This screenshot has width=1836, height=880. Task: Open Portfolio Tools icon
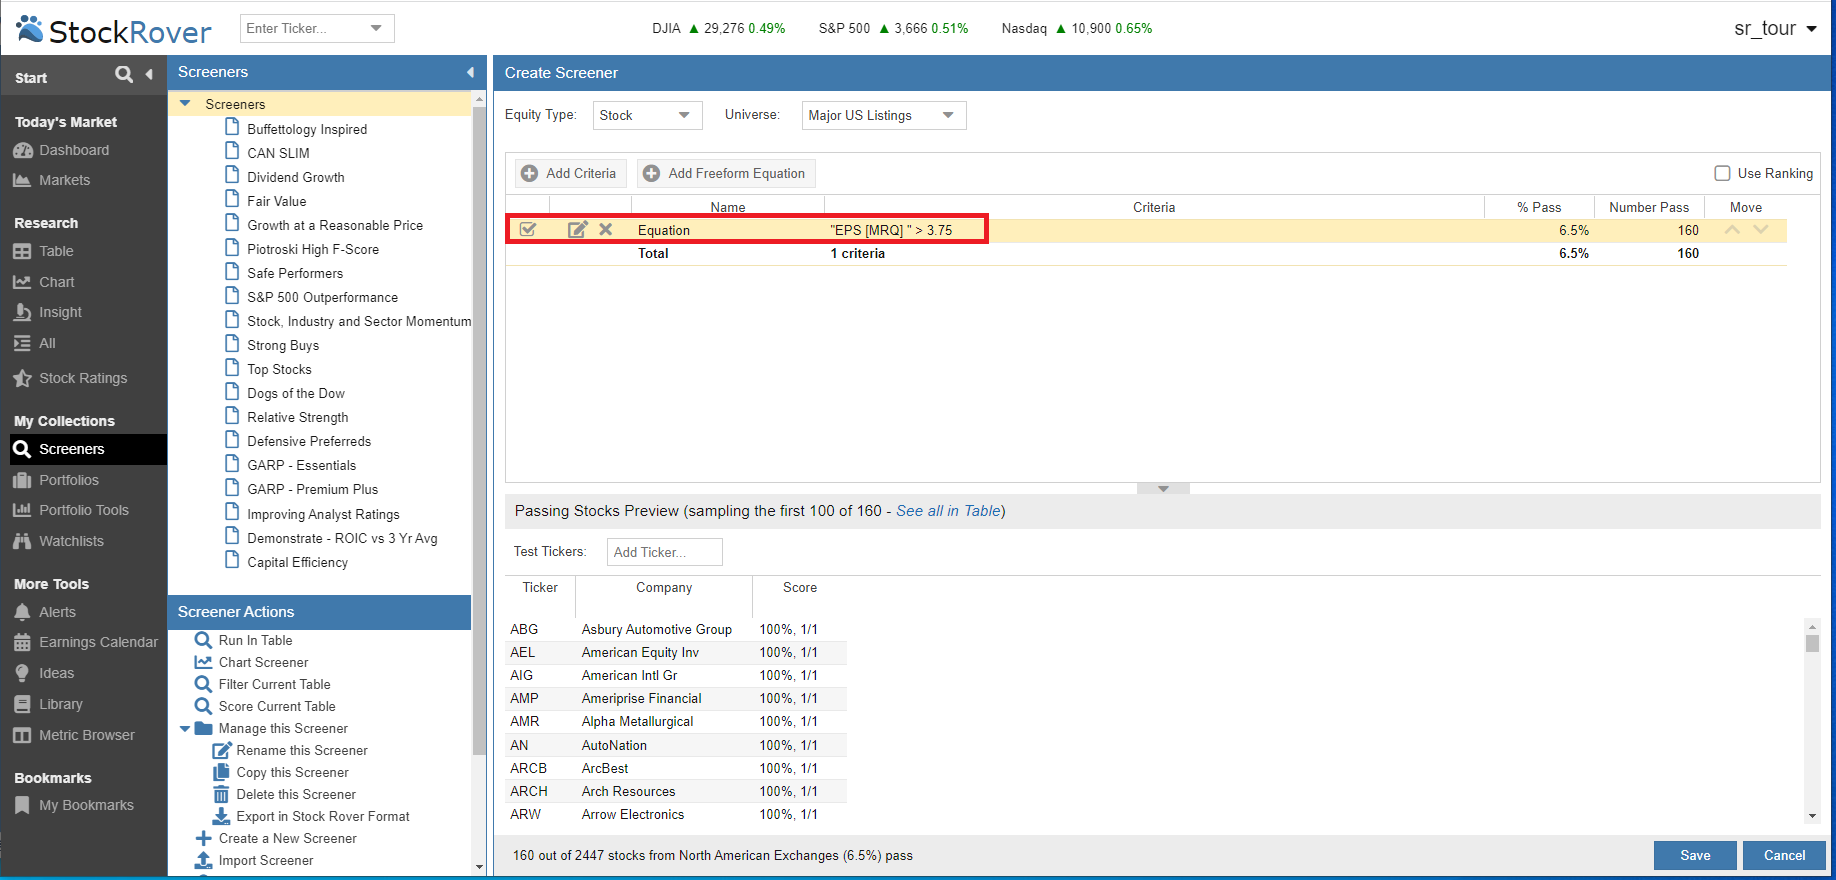coord(23,510)
